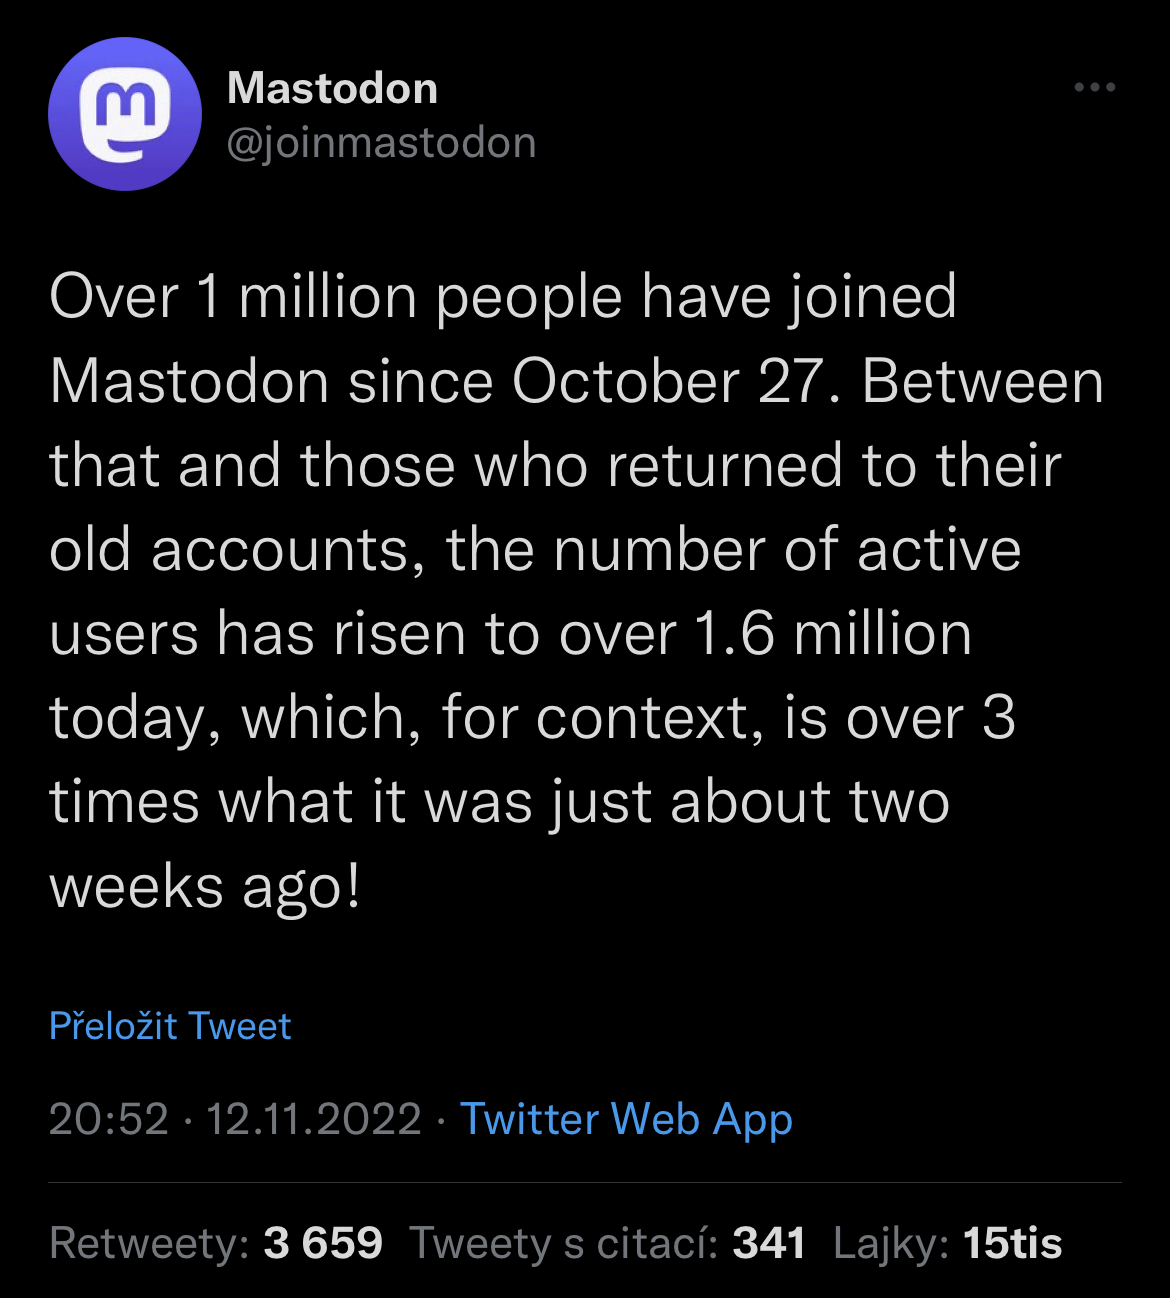Click the Retweety label

(149, 1243)
